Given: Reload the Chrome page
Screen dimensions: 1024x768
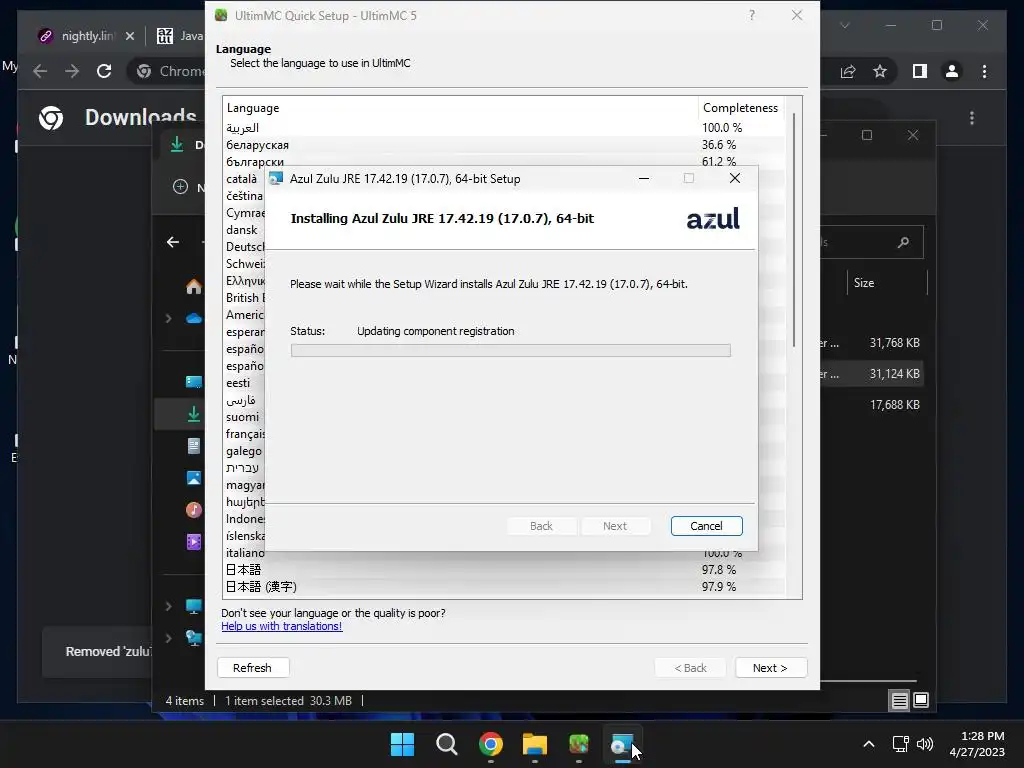Looking at the screenshot, I should click(104, 71).
